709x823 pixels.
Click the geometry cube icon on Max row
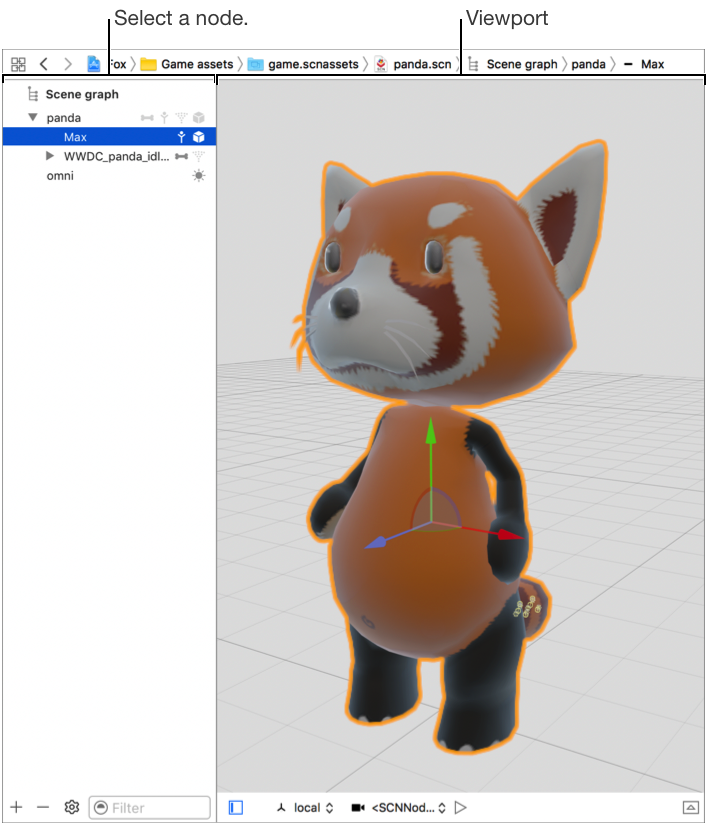[x=198, y=137]
